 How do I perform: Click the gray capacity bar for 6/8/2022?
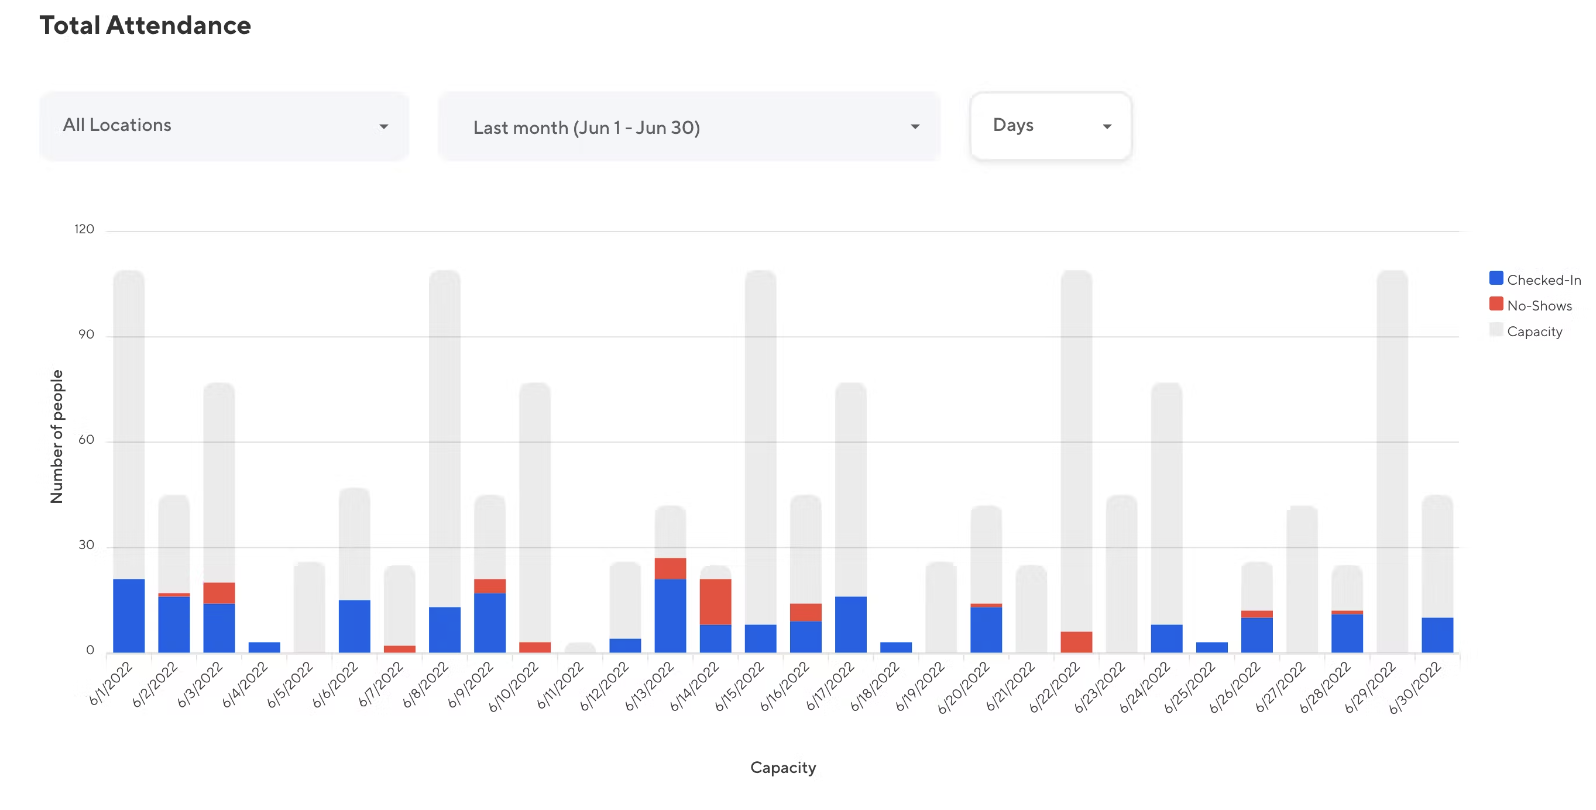coord(445,430)
